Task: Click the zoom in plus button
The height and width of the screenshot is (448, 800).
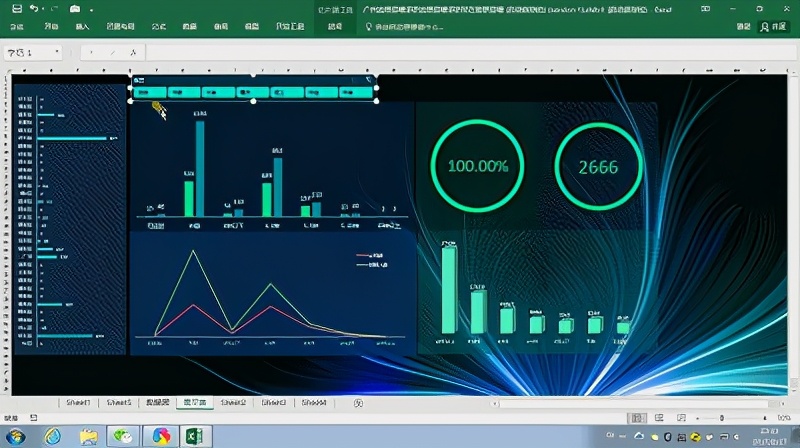Action: point(765,418)
